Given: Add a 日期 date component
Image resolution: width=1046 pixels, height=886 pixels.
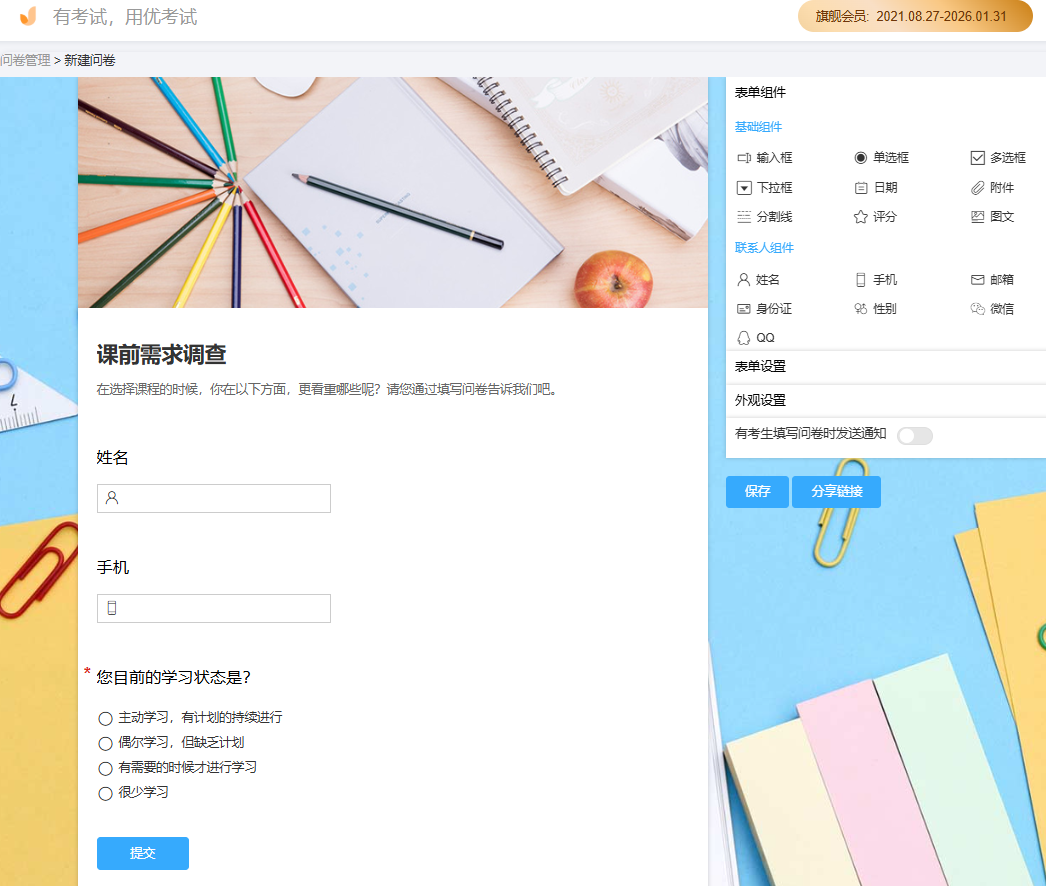Looking at the screenshot, I should click(876, 187).
